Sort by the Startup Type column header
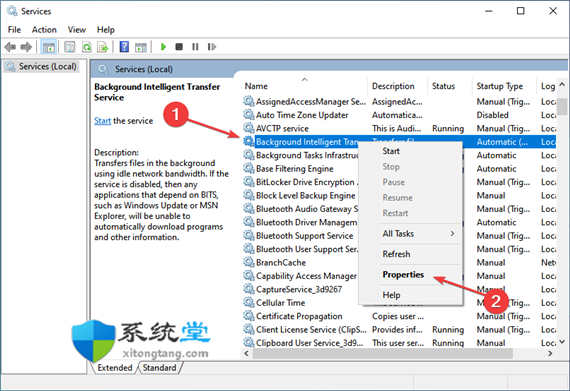This screenshot has height=391, width=570. pyautogui.click(x=504, y=86)
